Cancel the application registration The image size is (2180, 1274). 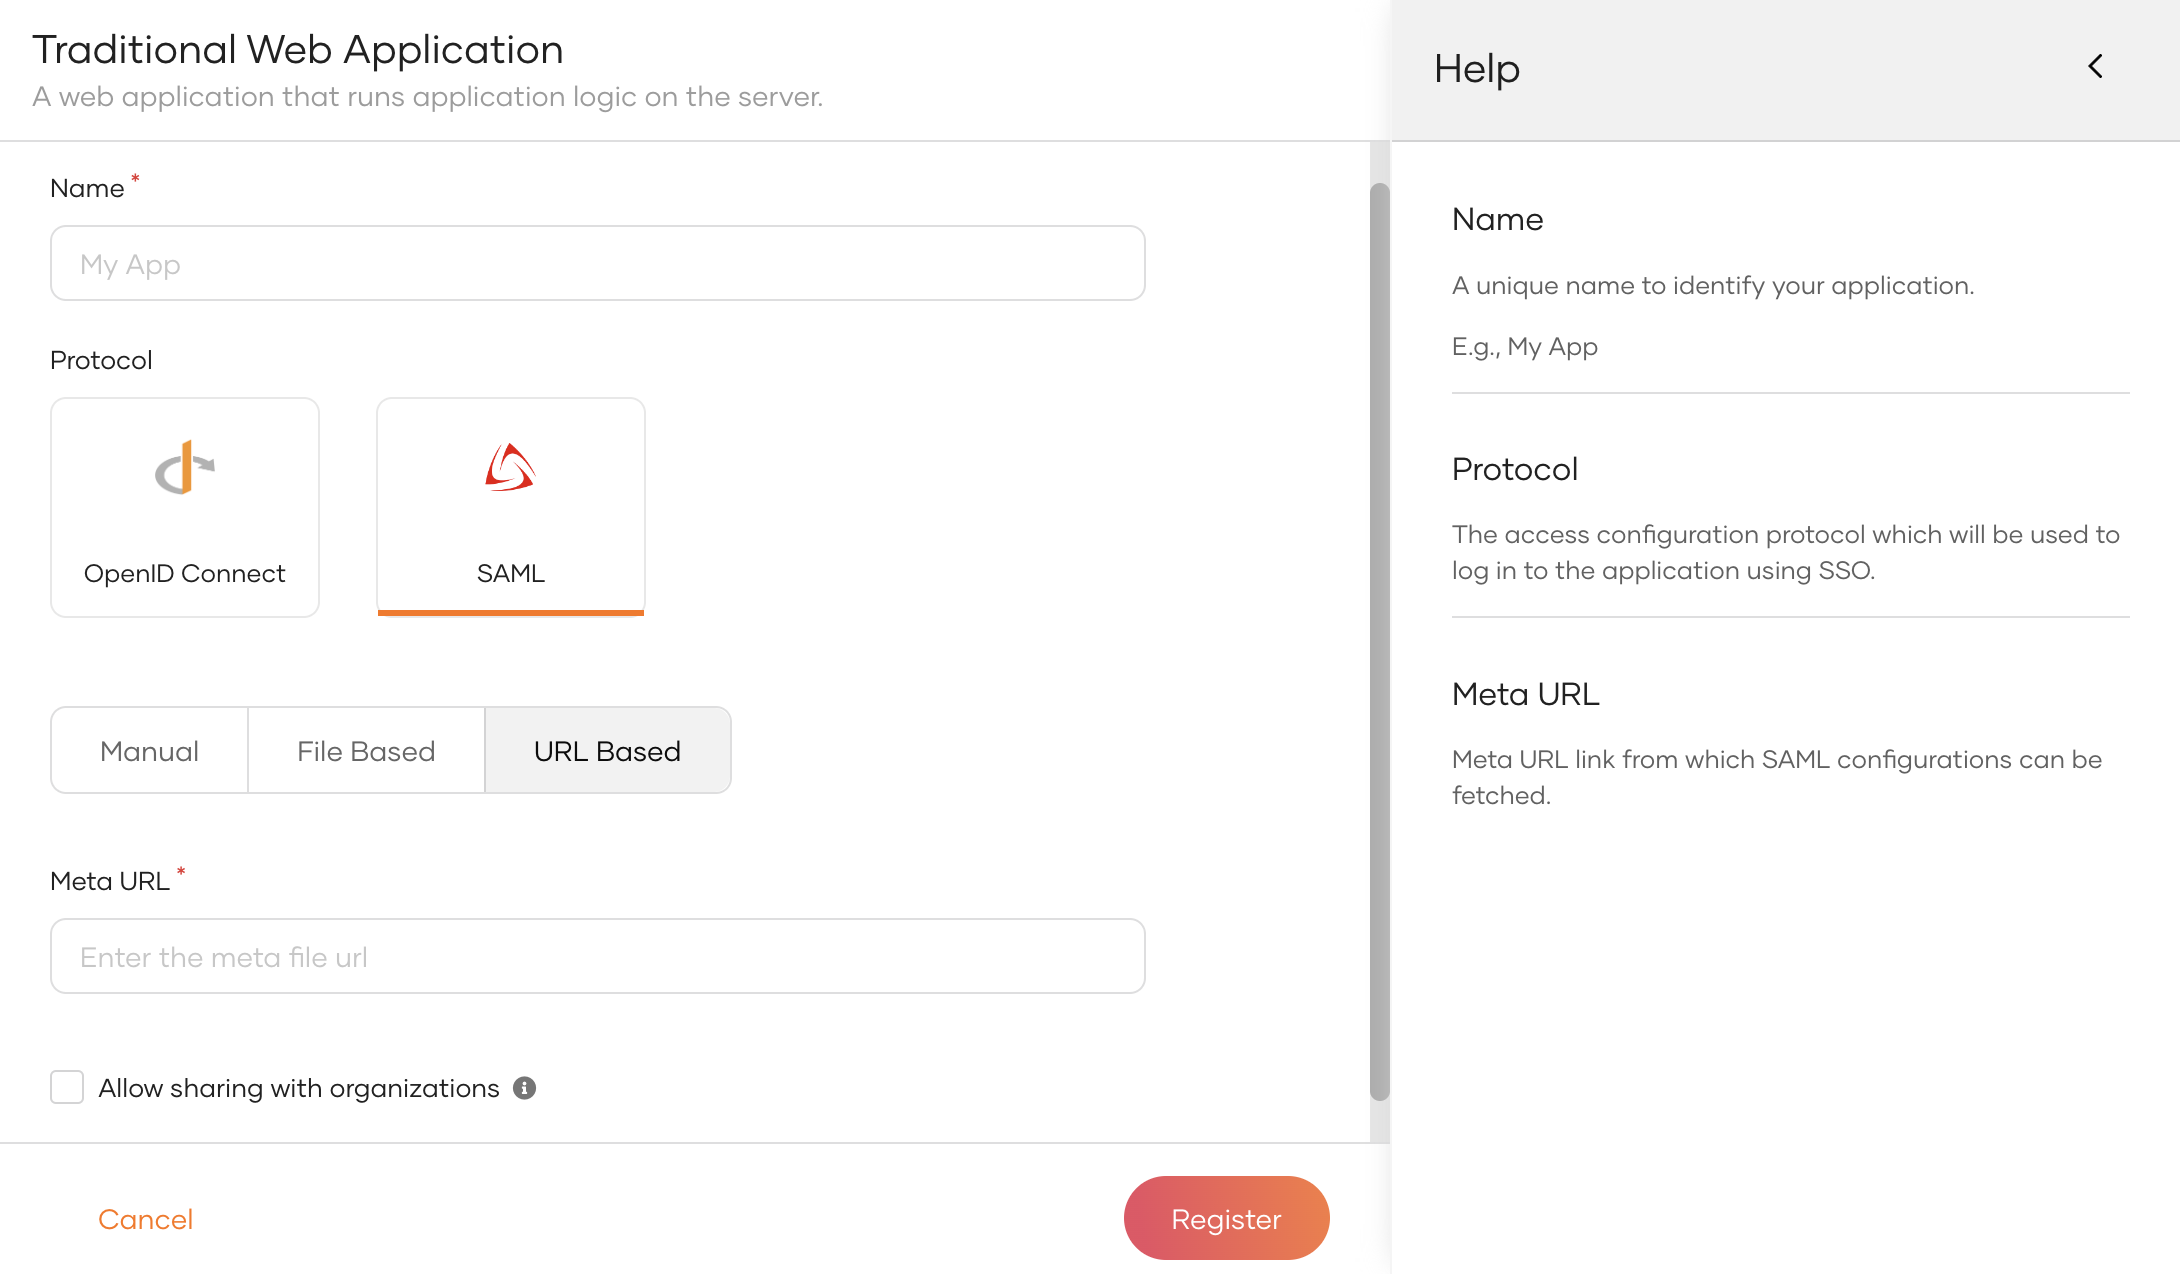(145, 1219)
